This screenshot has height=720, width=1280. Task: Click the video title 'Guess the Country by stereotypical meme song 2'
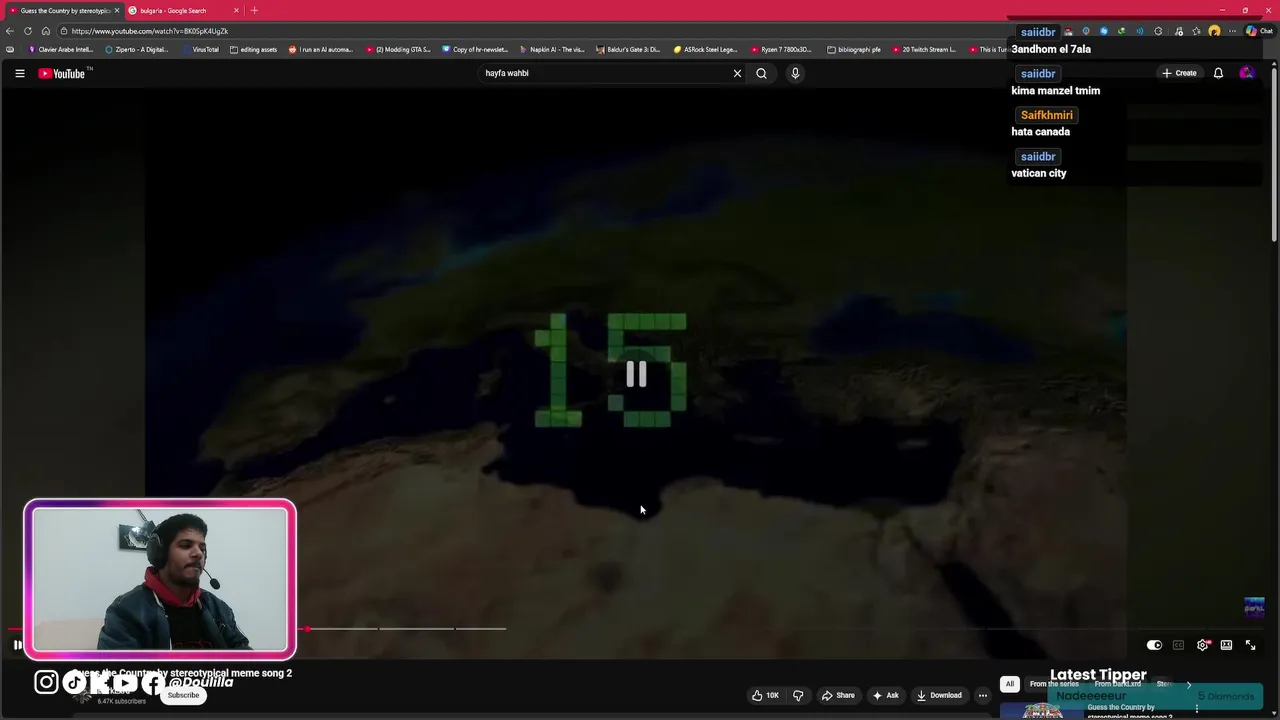[x=183, y=673]
